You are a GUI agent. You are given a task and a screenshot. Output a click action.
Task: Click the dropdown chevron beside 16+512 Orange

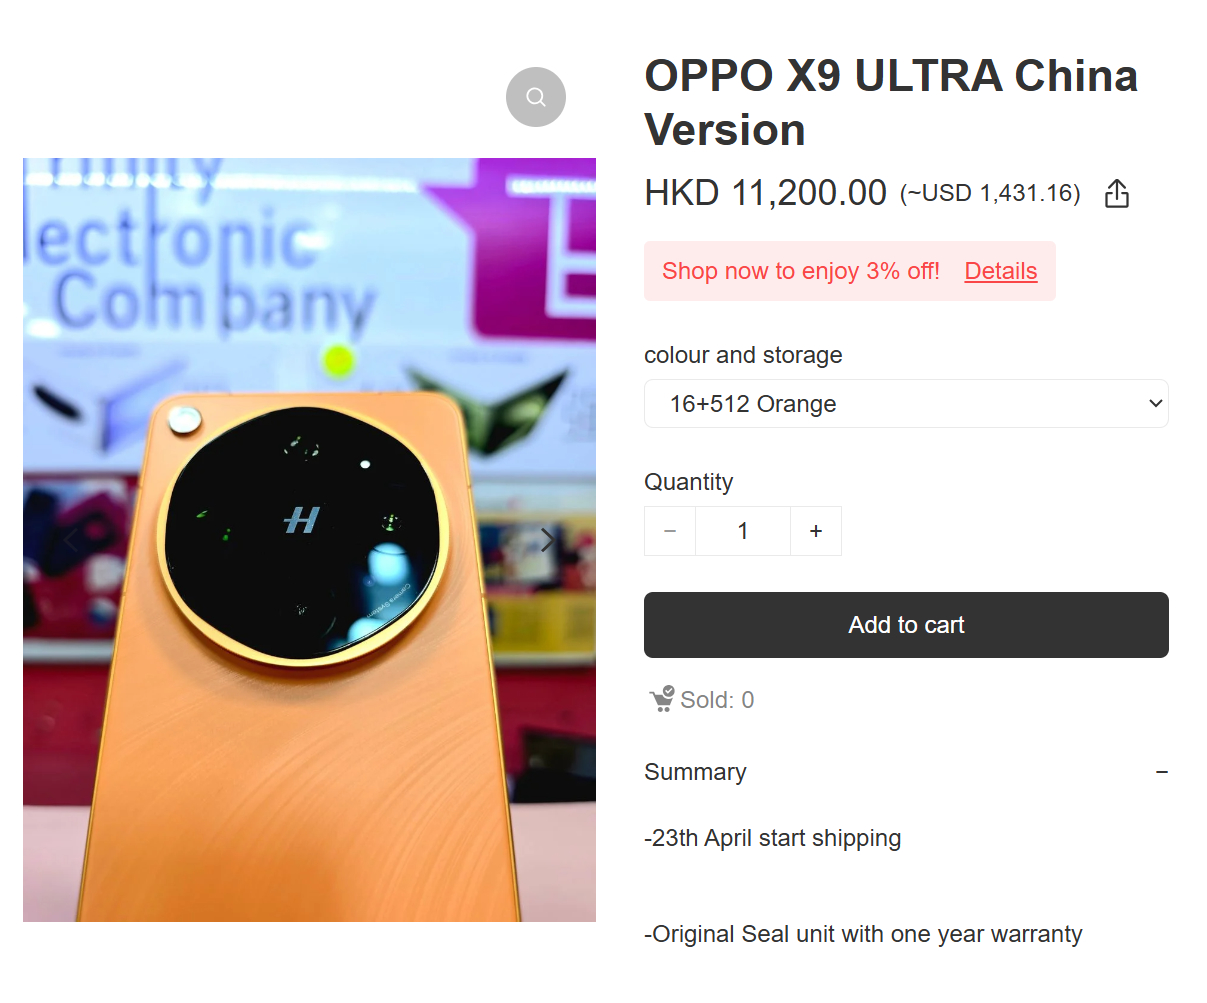[1155, 404]
